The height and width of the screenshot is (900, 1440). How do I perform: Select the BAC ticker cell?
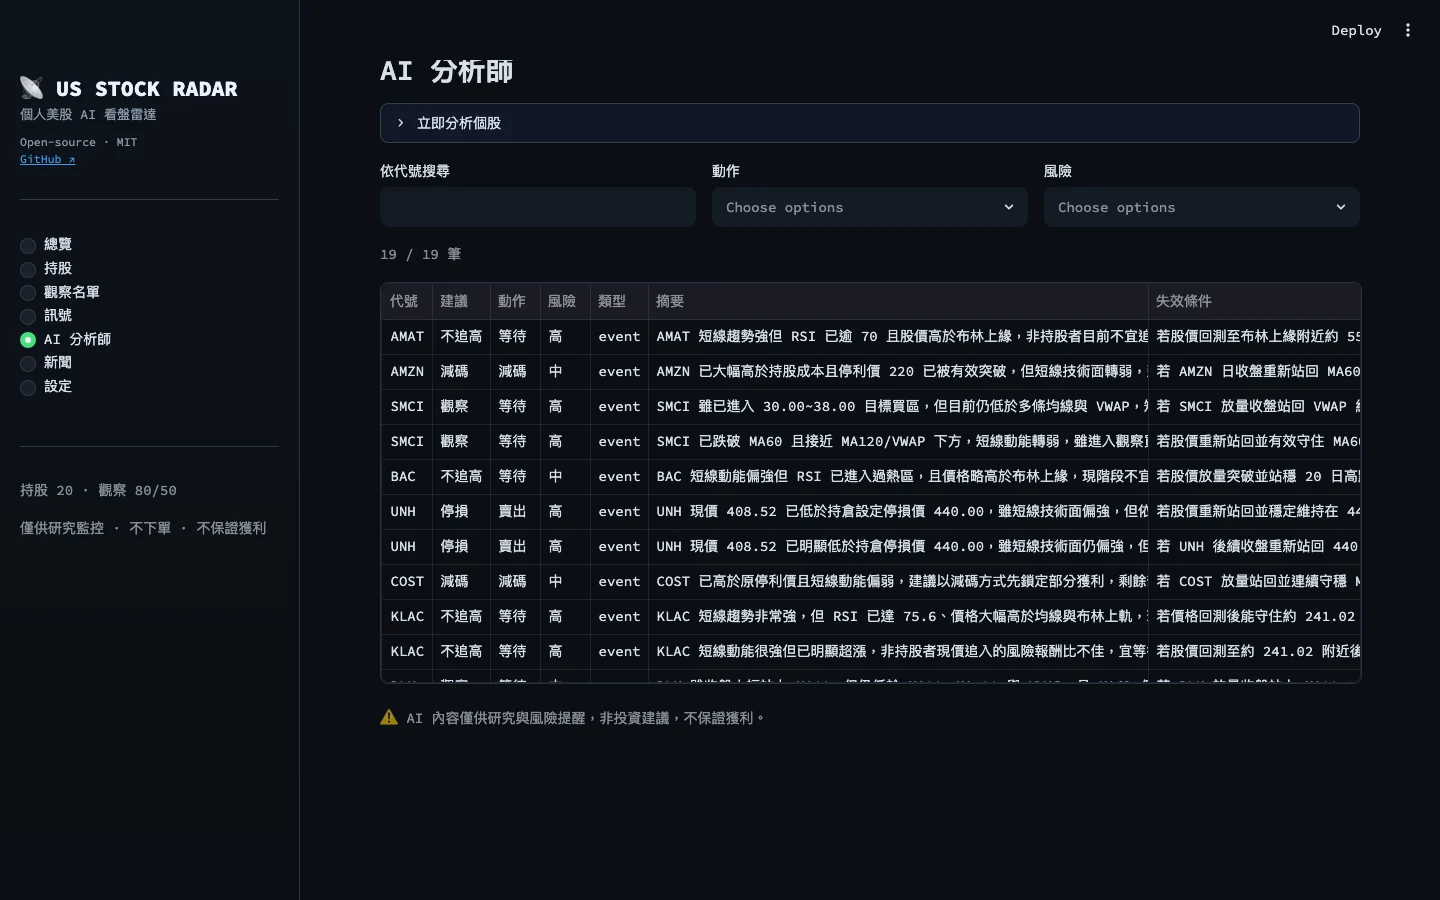[x=406, y=476]
